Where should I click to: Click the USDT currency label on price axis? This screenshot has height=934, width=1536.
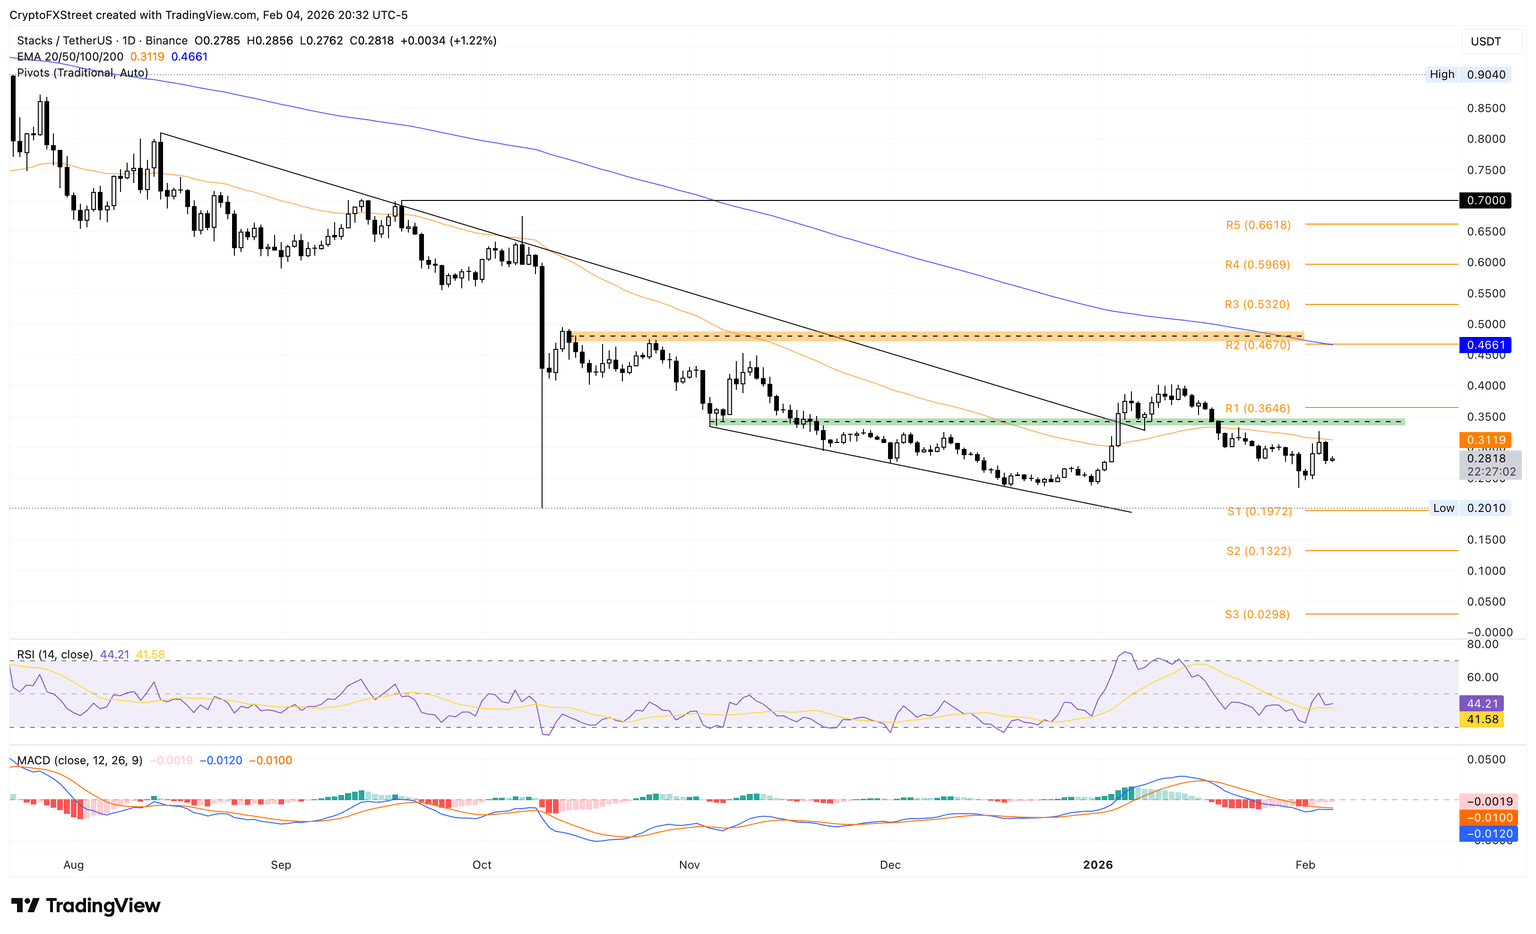1485,41
